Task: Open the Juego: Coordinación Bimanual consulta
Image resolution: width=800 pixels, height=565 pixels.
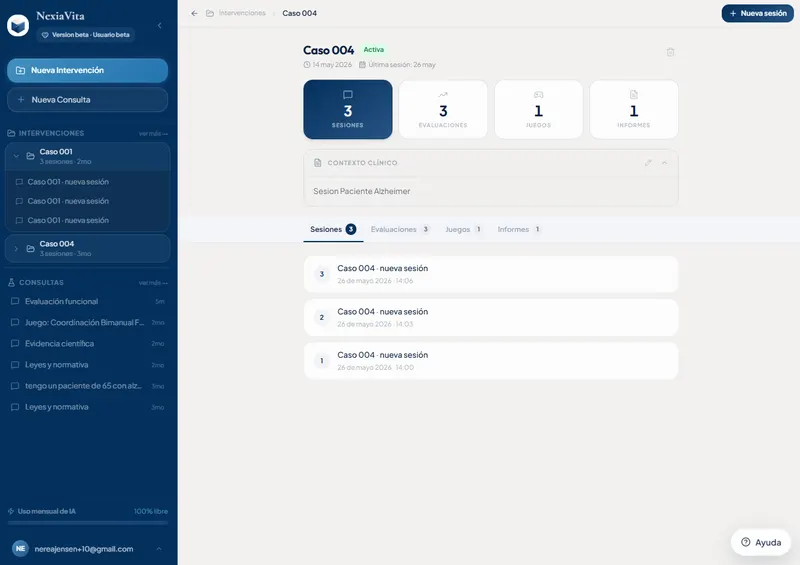Action: click(87, 323)
